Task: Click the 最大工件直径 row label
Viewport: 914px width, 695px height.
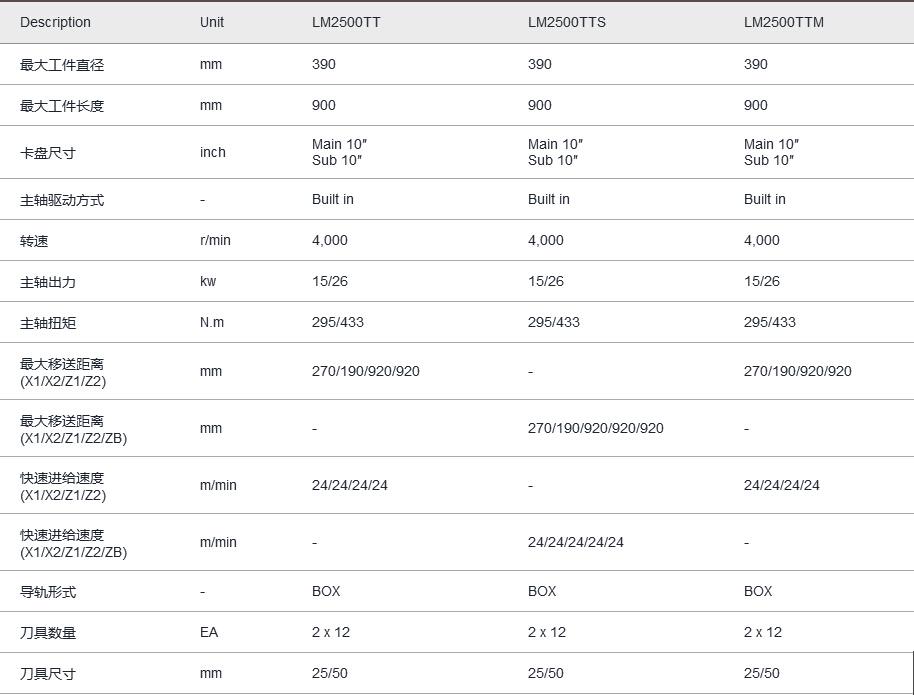Action: point(62,65)
